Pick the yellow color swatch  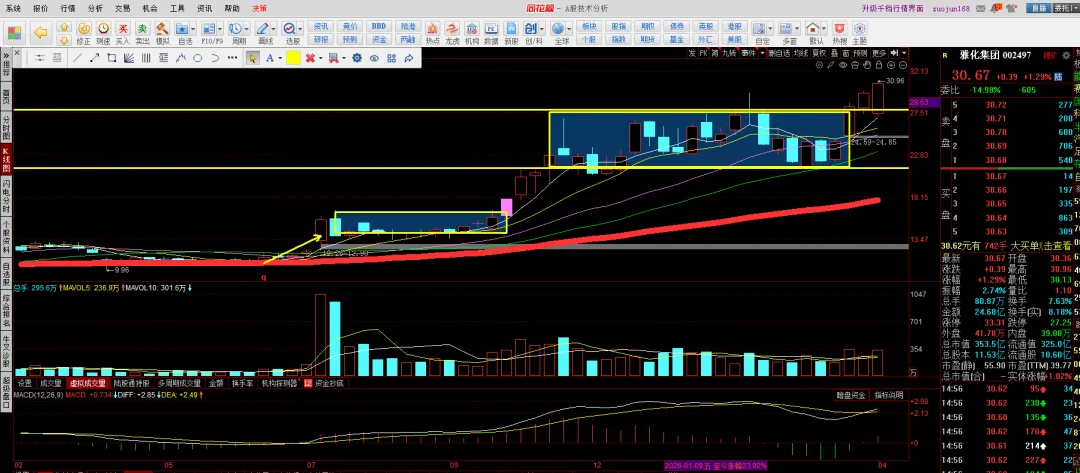[x=293, y=58]
